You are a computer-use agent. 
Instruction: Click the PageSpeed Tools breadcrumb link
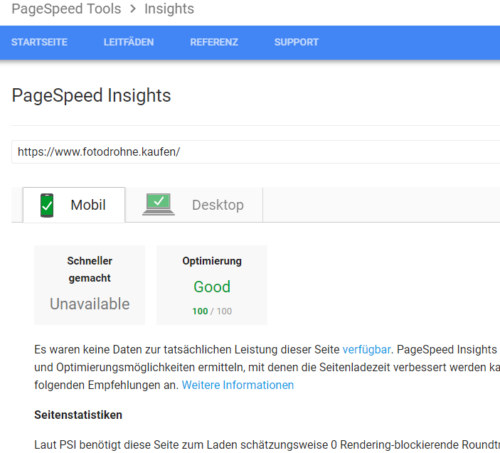[x=66, y=9]
